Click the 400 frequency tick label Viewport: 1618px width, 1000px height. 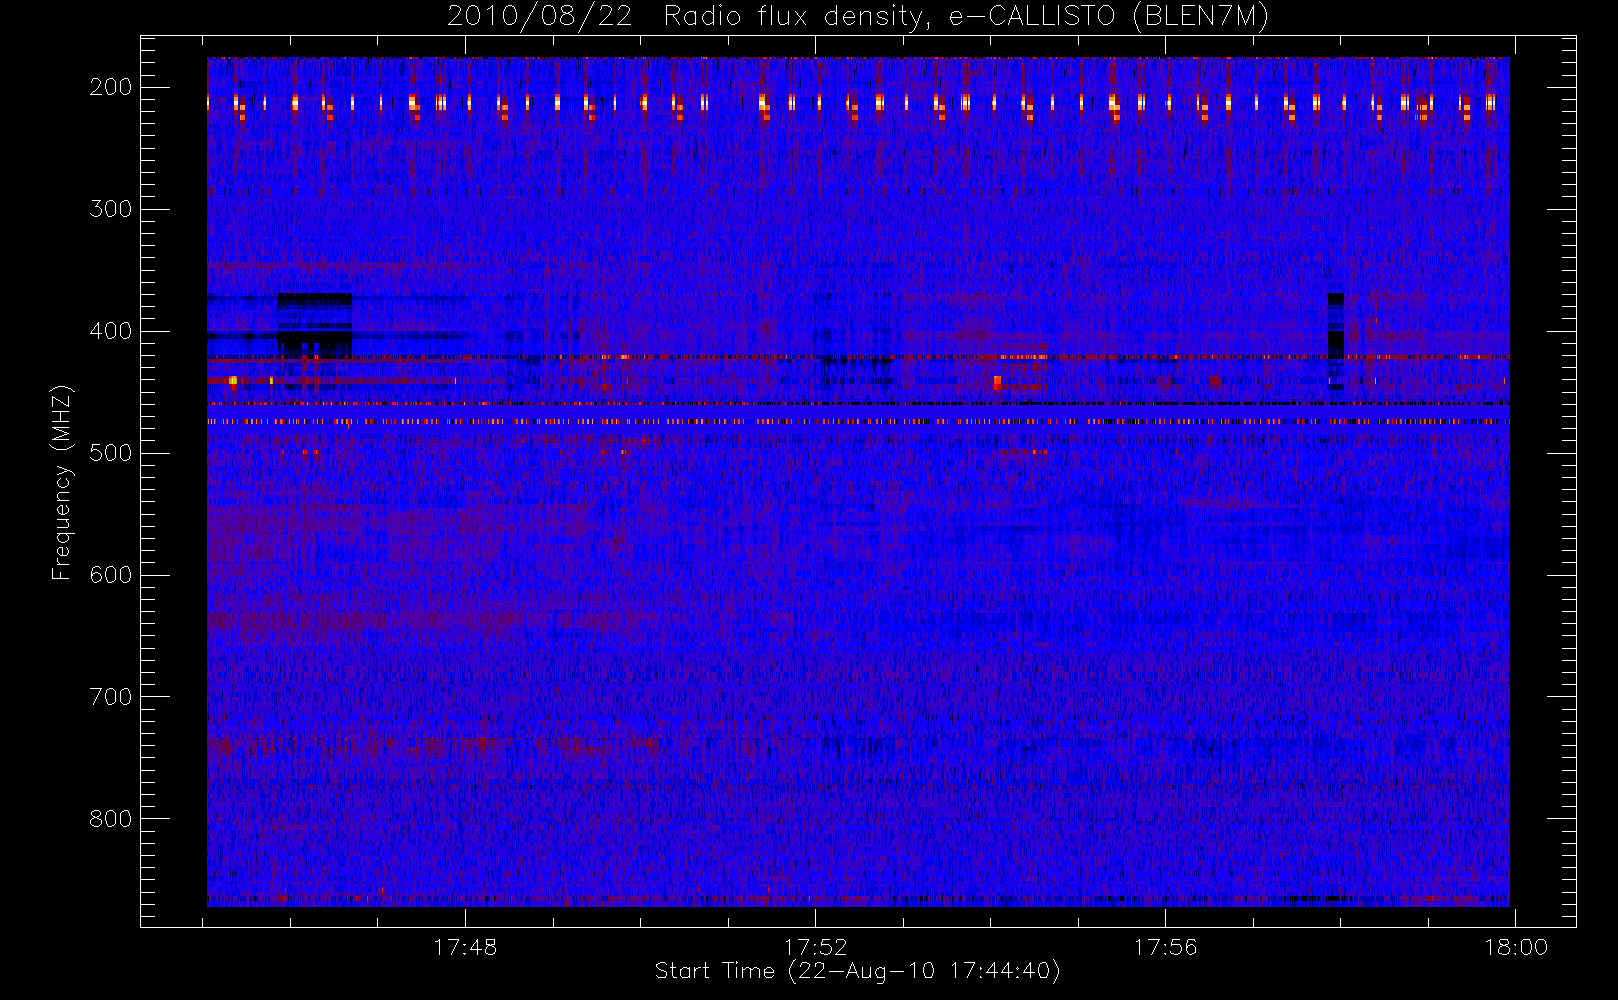pyautogui.click(x=111, y=331)
